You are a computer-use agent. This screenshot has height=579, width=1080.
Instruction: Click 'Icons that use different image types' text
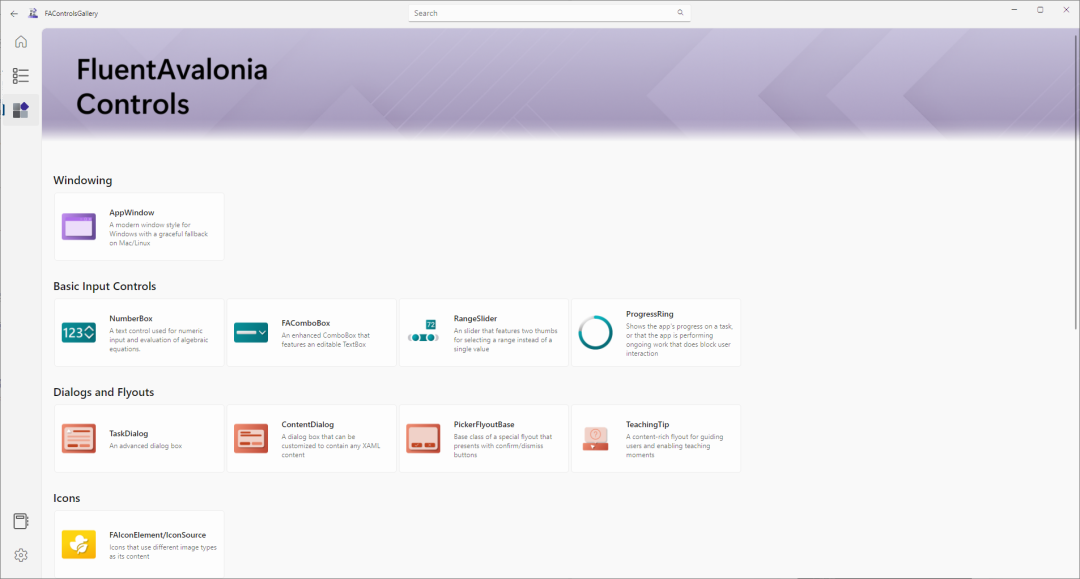[x=163, y=552]
